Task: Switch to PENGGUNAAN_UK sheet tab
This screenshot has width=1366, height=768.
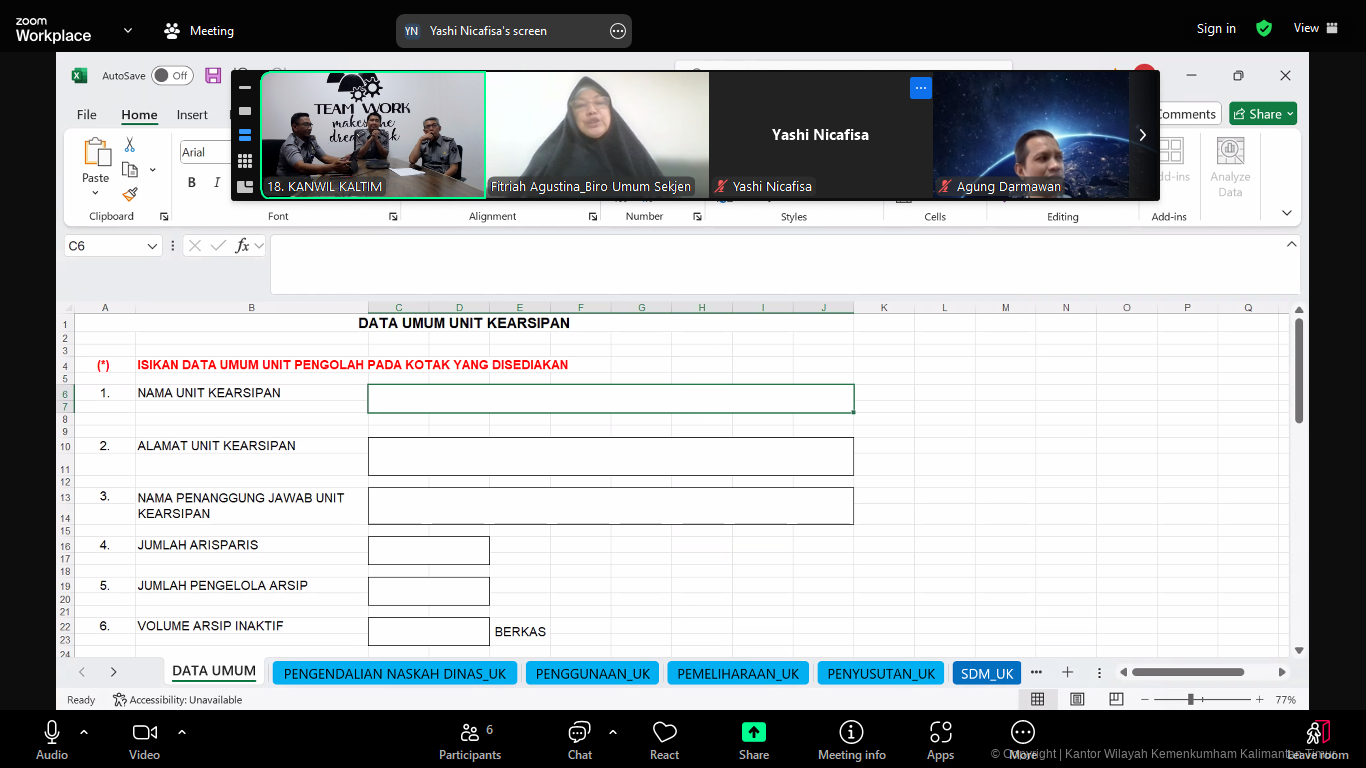Action: 593,673
